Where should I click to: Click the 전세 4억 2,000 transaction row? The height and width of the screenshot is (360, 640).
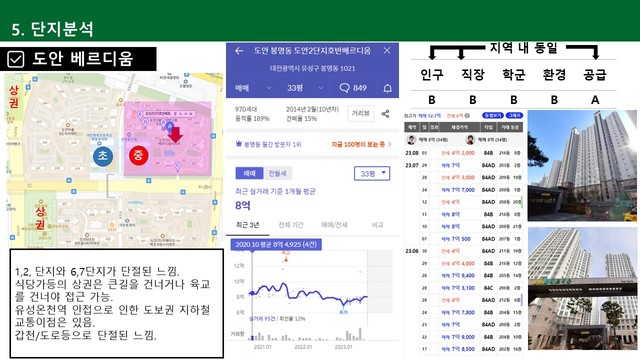click(x=463, y=153)
